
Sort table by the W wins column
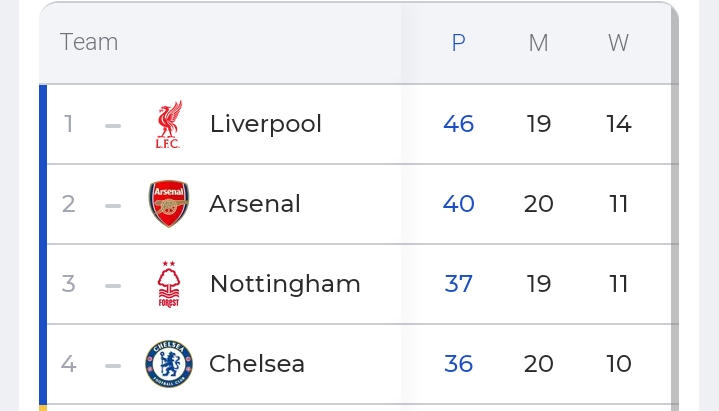pyautogui.click(x=619, y=43)
